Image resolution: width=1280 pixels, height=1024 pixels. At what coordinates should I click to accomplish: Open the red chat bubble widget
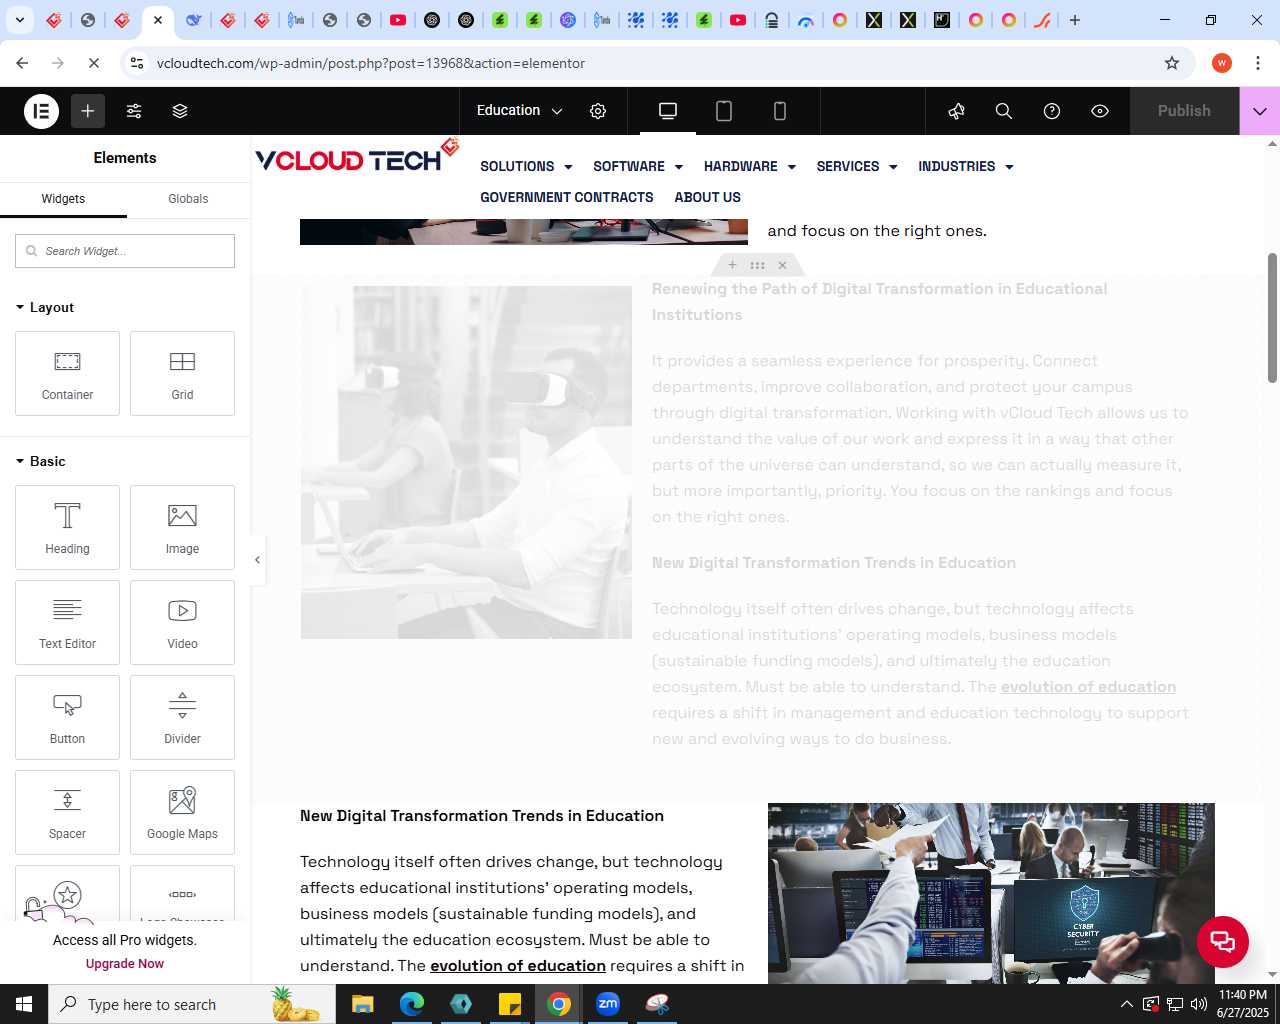pos(1223,941)
